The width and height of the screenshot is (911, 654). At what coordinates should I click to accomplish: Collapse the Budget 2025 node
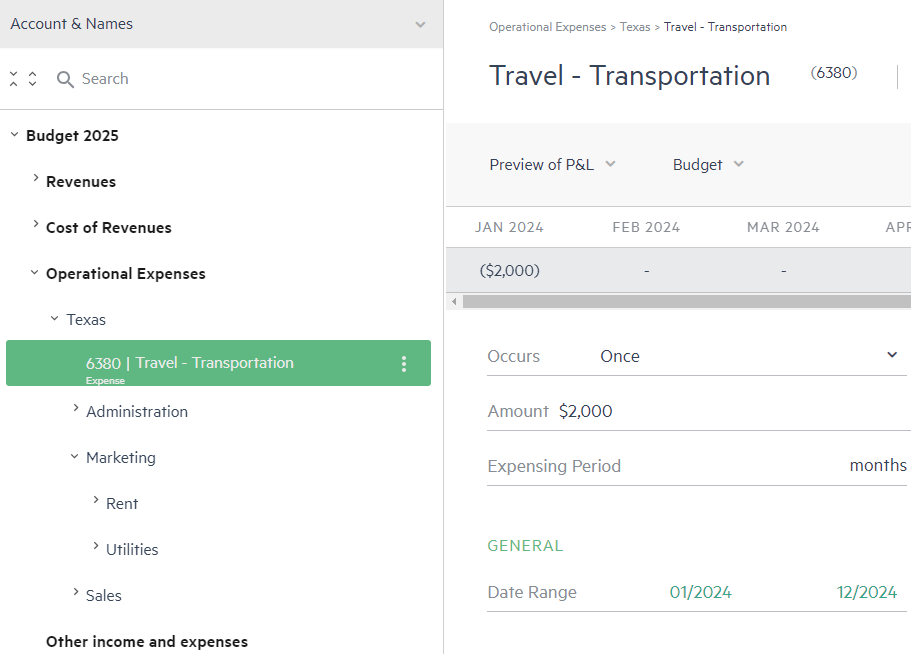tap(15, 134)
